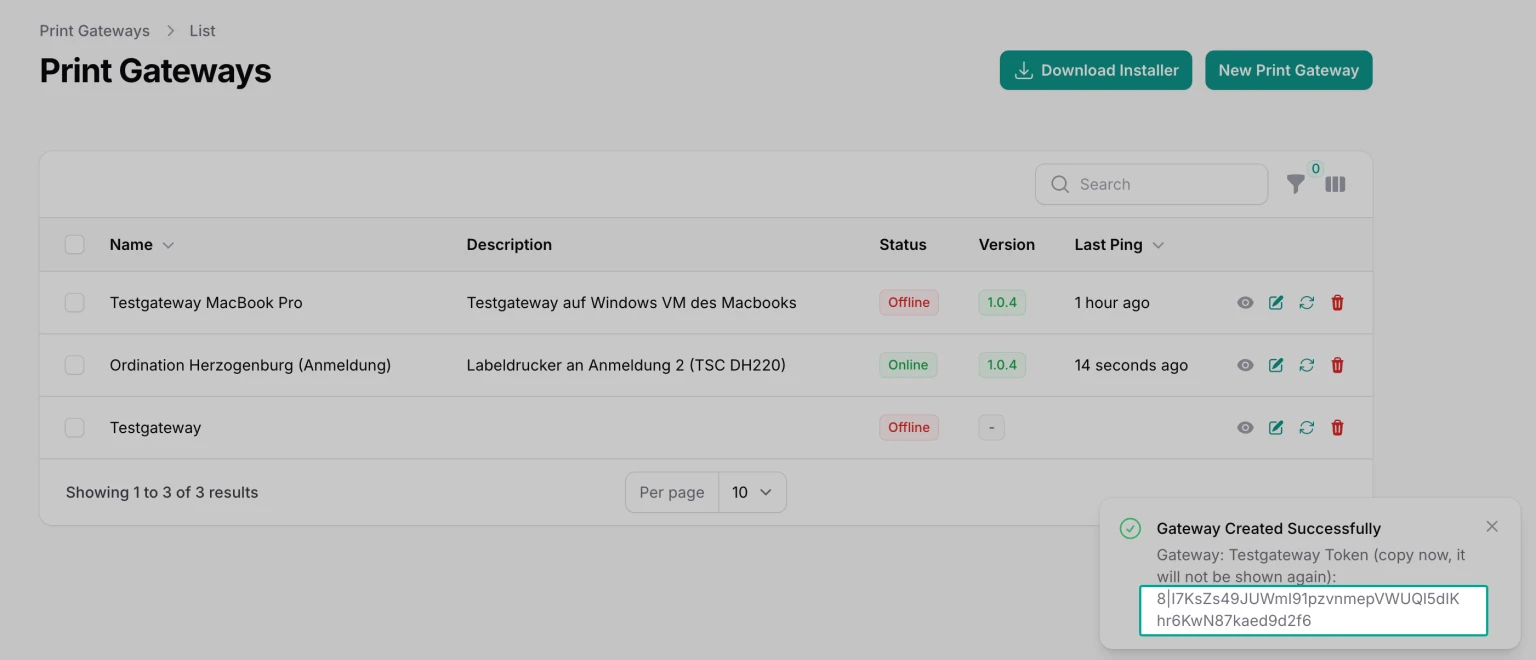Open the List breadcrumb item
This screenshot has height=660, width=1536.
tap(202, 31)
